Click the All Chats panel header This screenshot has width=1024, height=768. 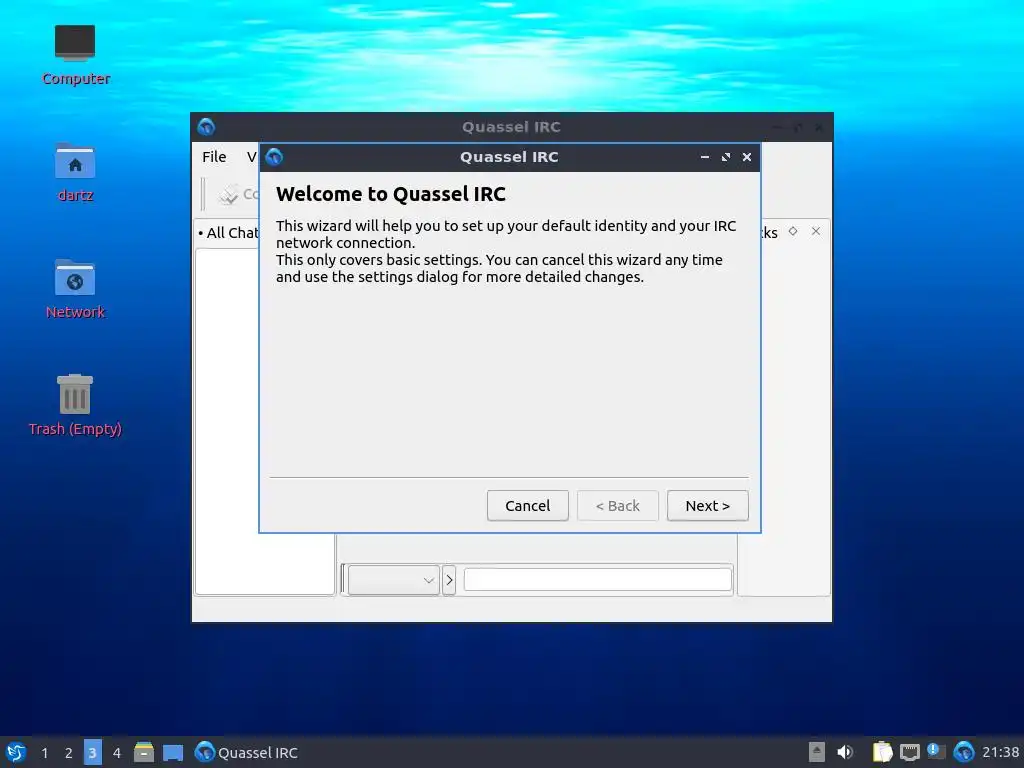pos(229,232)
